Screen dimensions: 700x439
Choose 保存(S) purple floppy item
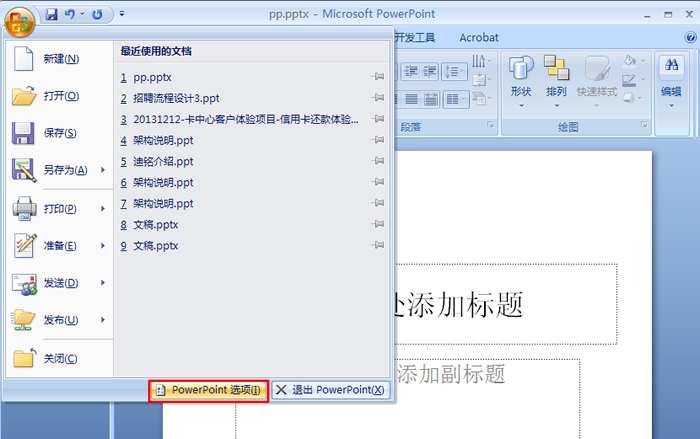pos(60,133)
